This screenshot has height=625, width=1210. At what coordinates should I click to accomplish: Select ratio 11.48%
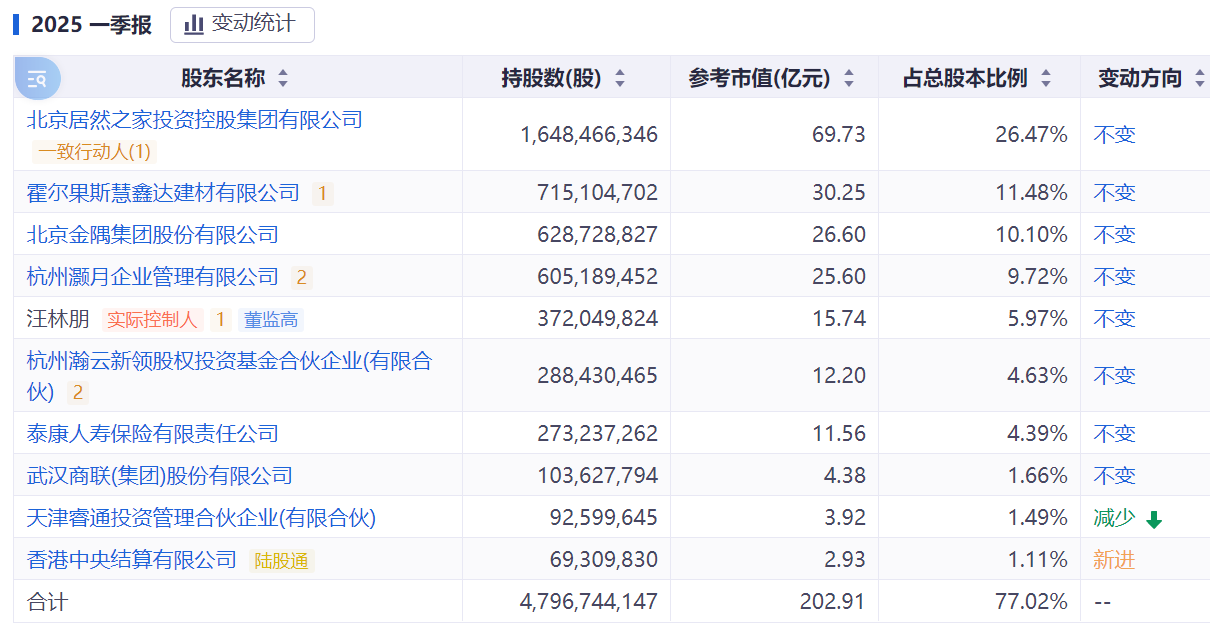(1032, 193)
